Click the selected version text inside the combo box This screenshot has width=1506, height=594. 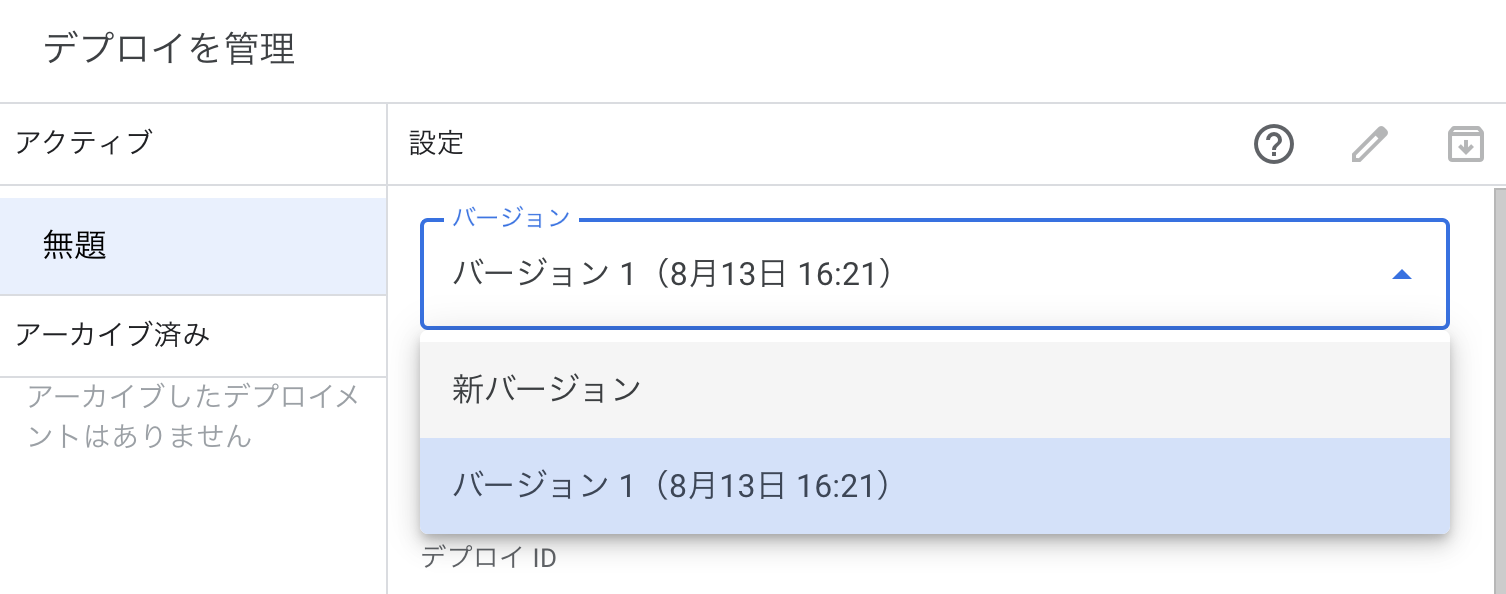tap(671, 275)
